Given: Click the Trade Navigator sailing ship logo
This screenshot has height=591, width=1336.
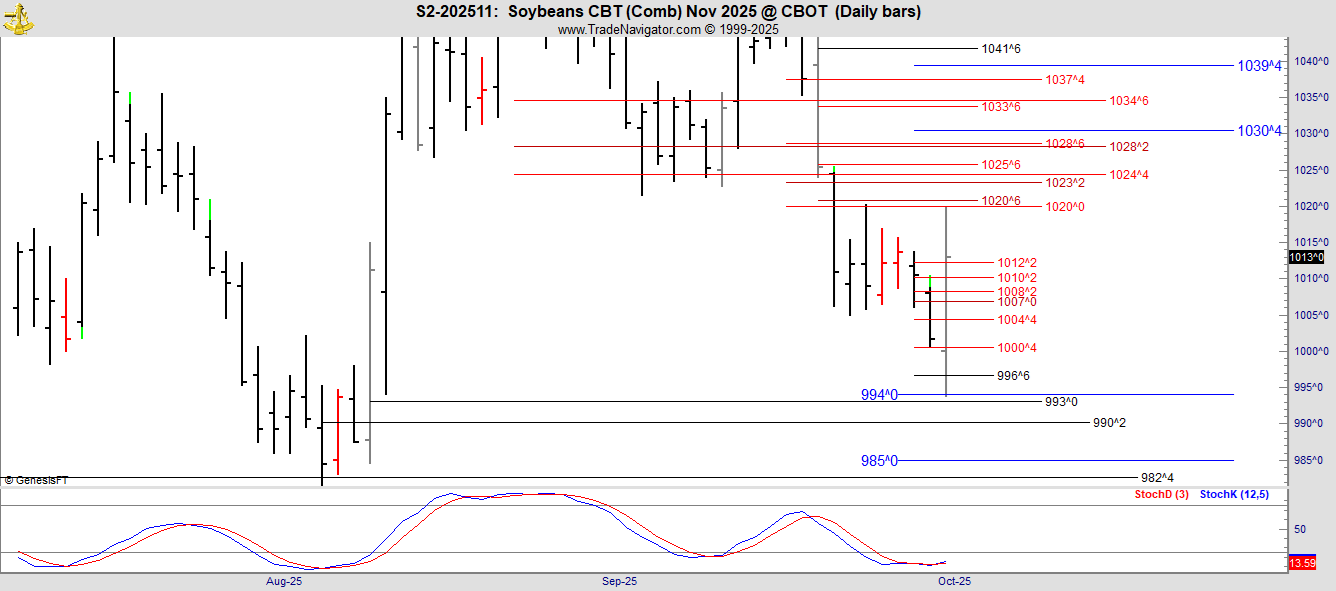Looking at the screenshot, I should coord(18,17).
